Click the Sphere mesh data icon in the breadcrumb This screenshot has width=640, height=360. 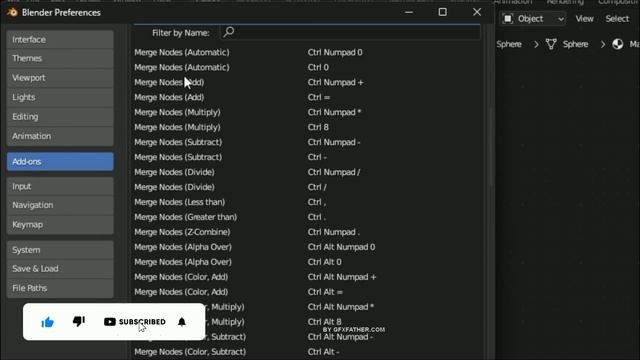[x=551, y=44]
